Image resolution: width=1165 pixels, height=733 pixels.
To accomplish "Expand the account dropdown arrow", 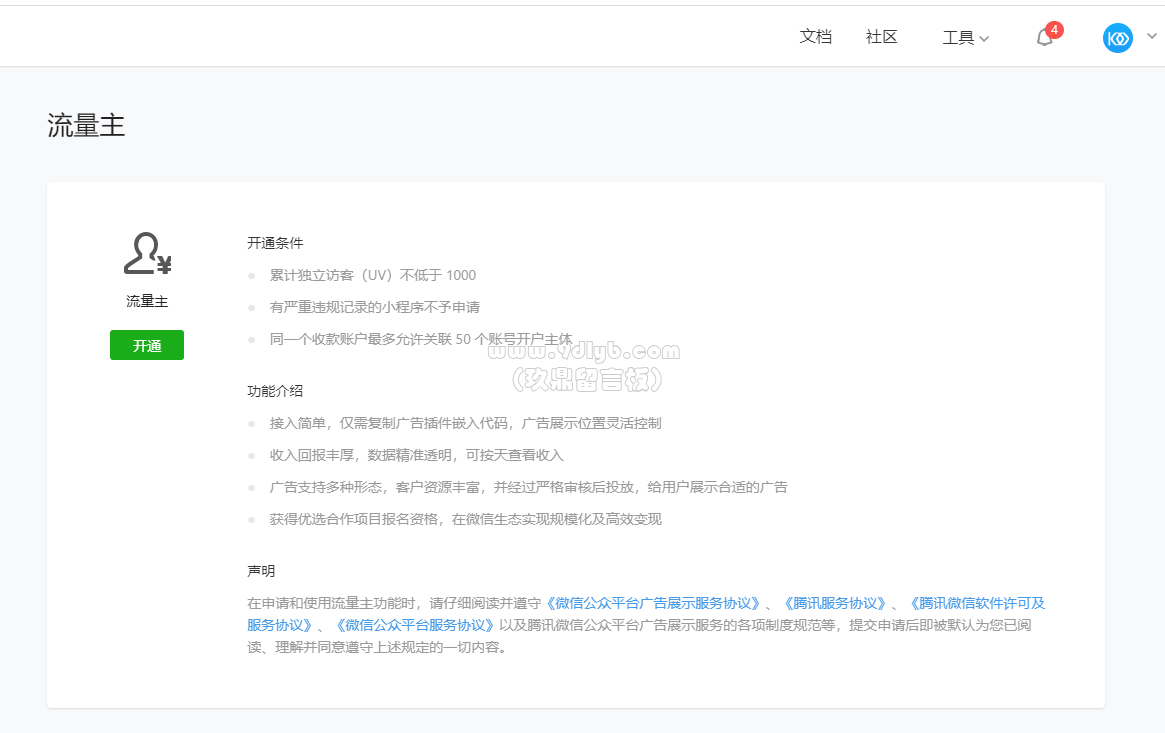I will click(x=1152, y=36).
